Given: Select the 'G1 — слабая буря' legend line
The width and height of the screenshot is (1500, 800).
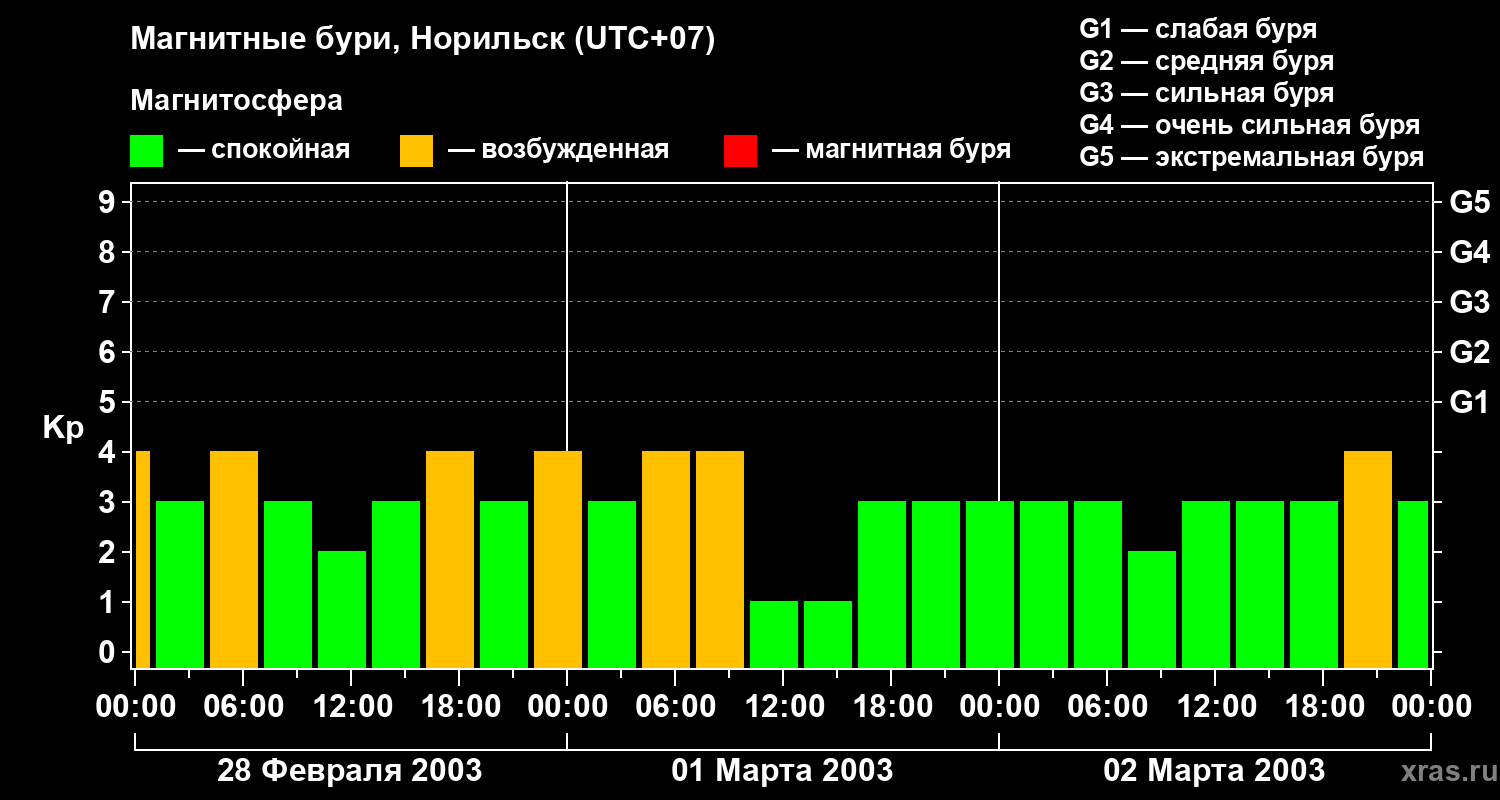Looking at the screenshot, I should [x=1198, y=29].
